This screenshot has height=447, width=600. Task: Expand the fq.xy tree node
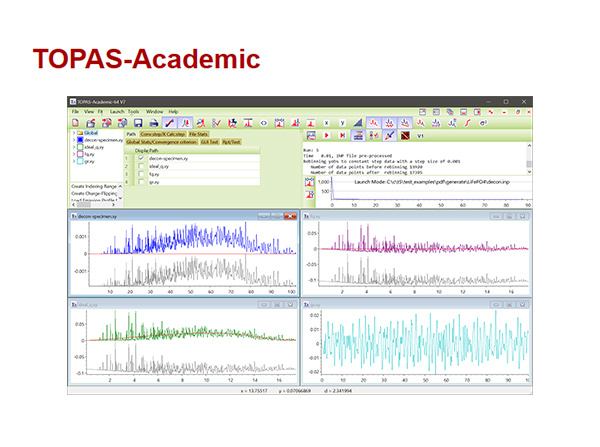tap(73, 154)
